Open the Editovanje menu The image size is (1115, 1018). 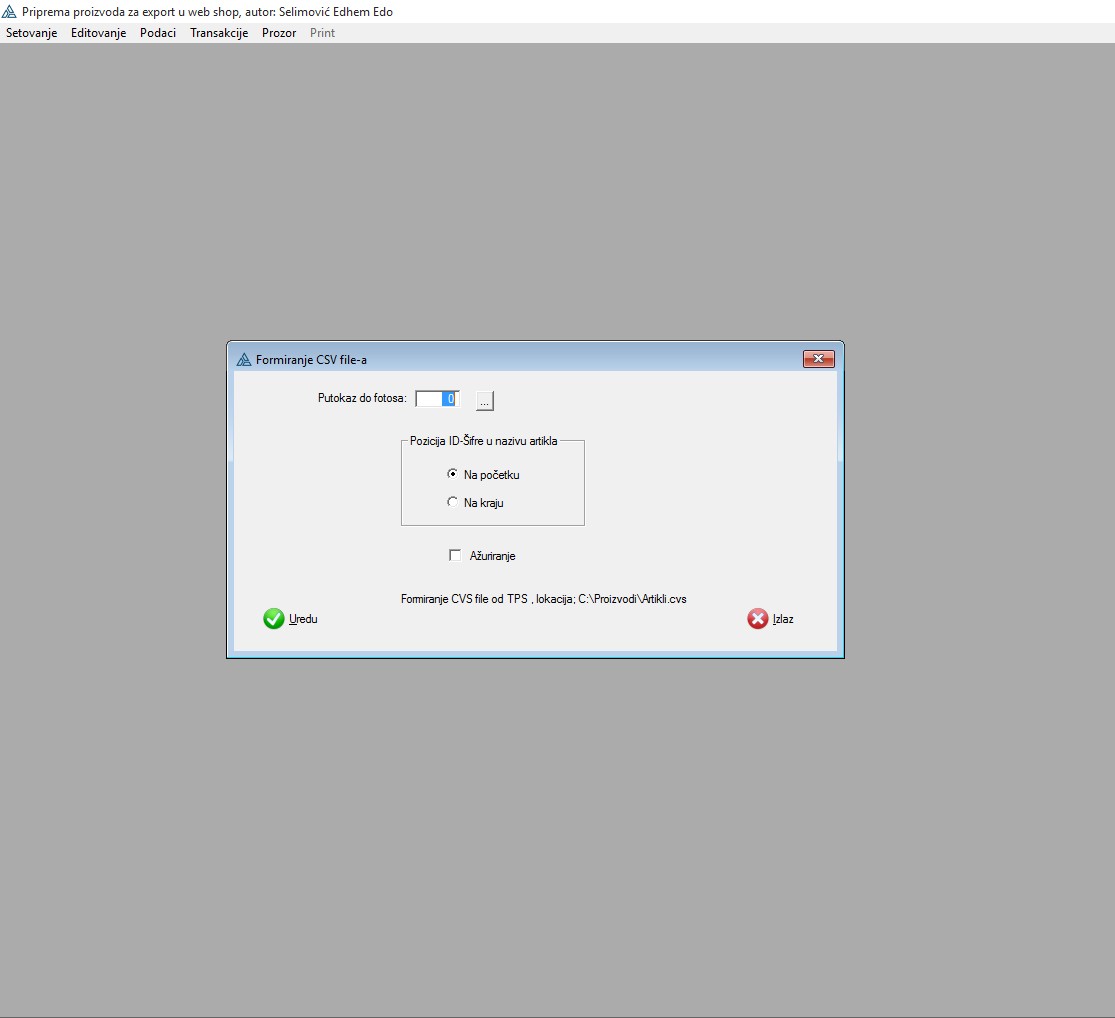[98, 33]
